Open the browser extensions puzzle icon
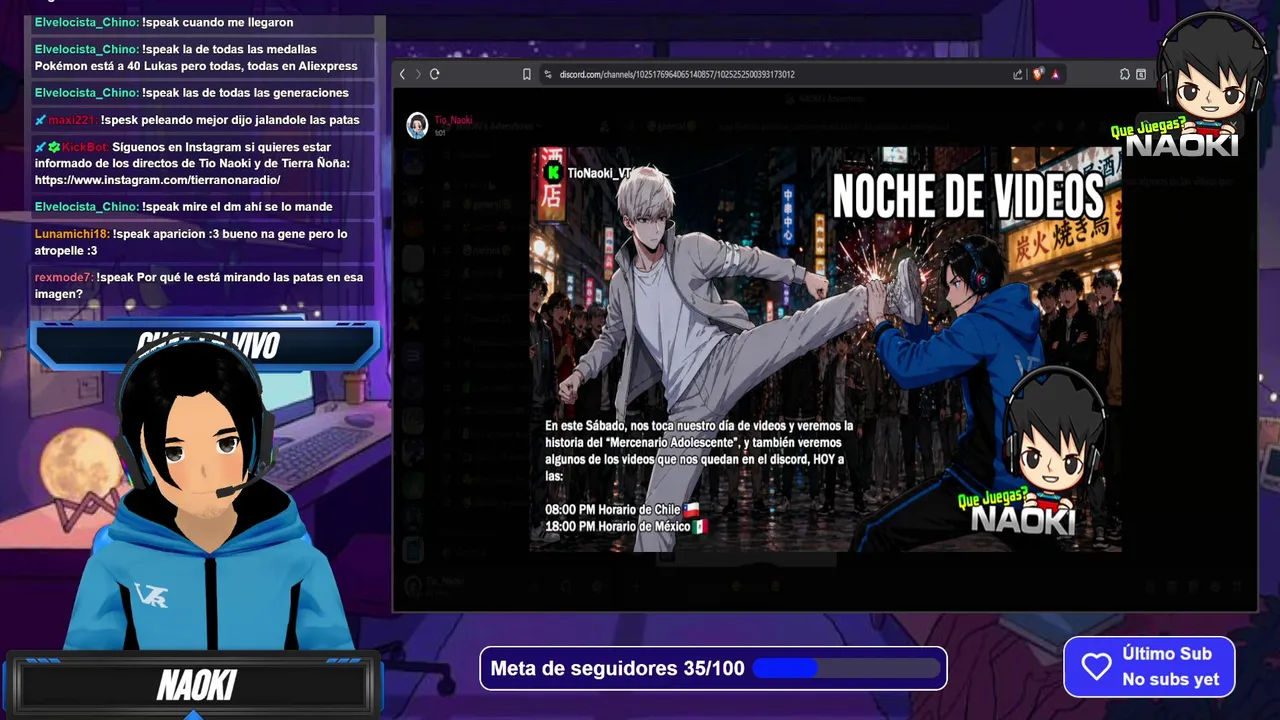Viewport: 1280px width, 720px height. pos(1125,74)
